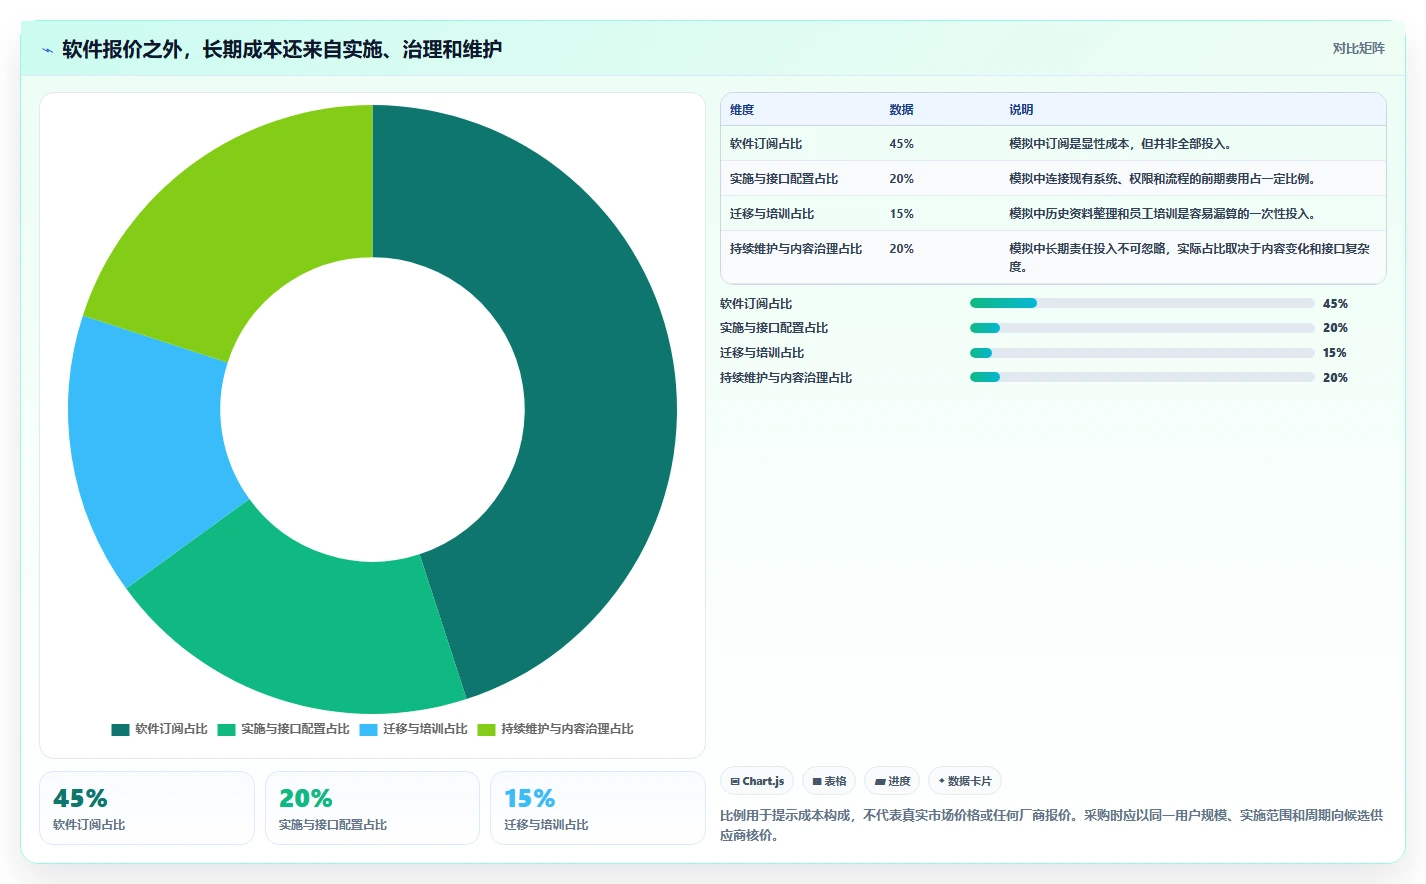This screenshot has width=1426, height=884.
Task: Click the 15% value in table
Action: tap(901, 214)
